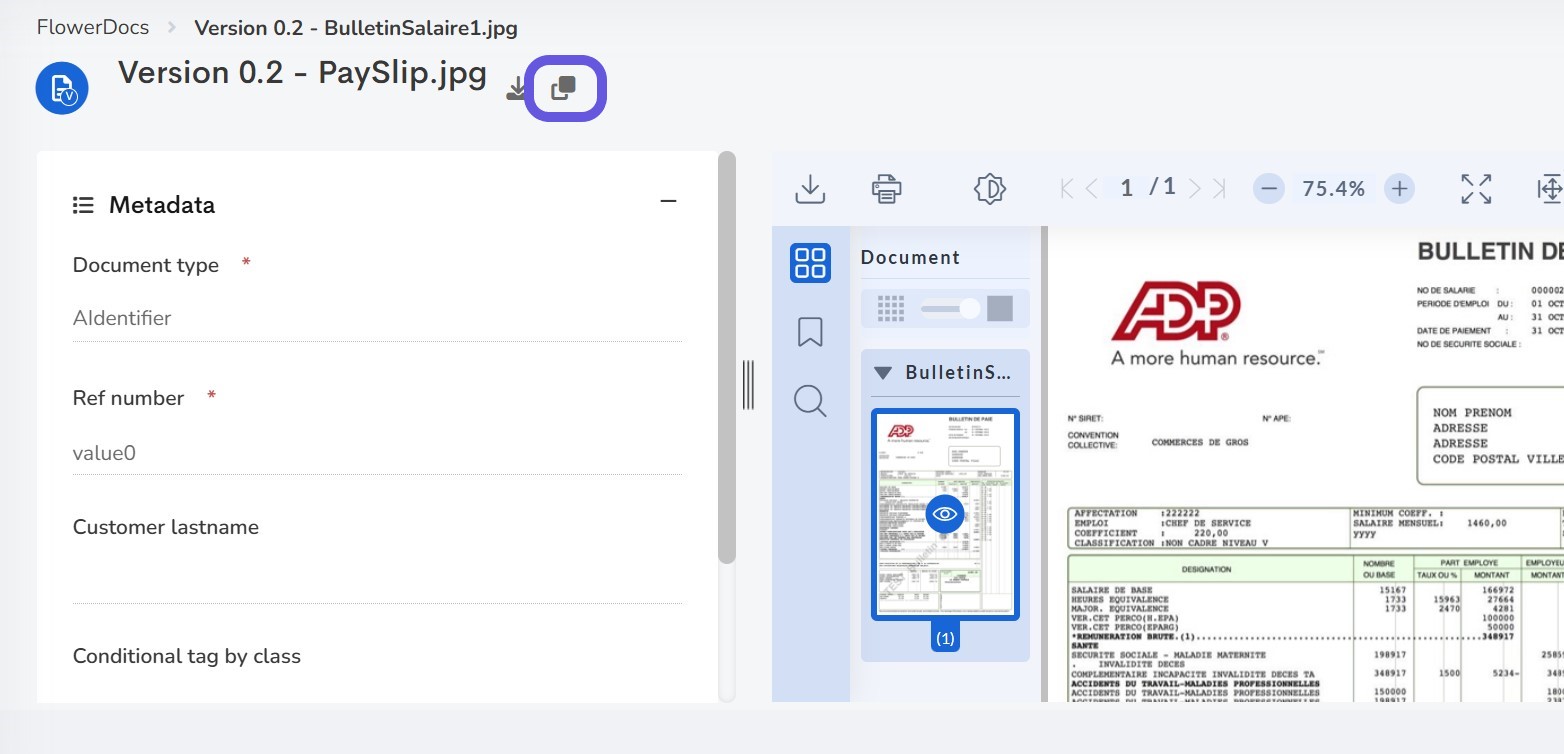Click the highlighted duplicate version icon
The height and width of the screenshot is (754, 1564).
point(565,88)
